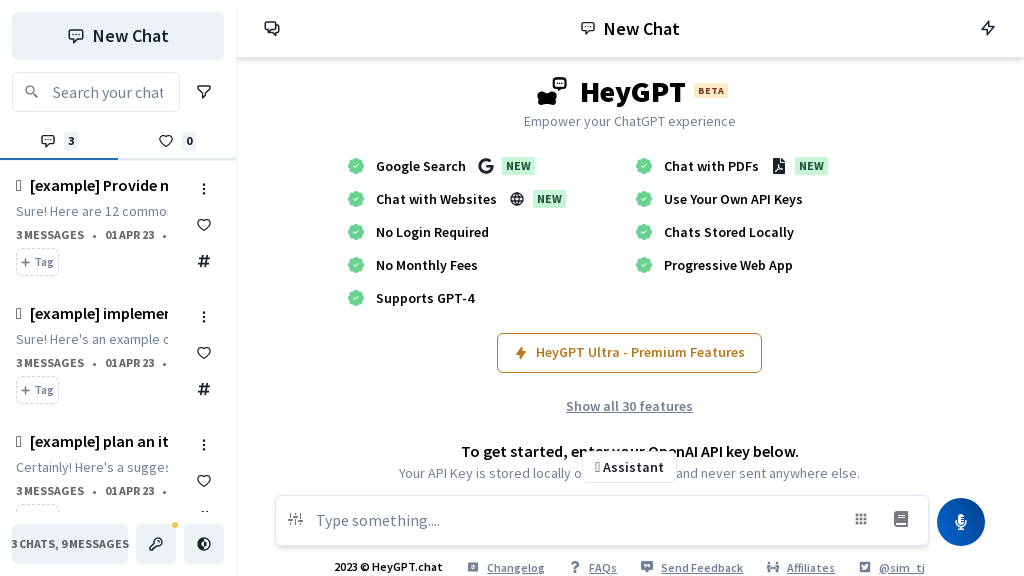Click the yellow notification dot on the key button
This screenshot has height=576, width=1024.
175,524
